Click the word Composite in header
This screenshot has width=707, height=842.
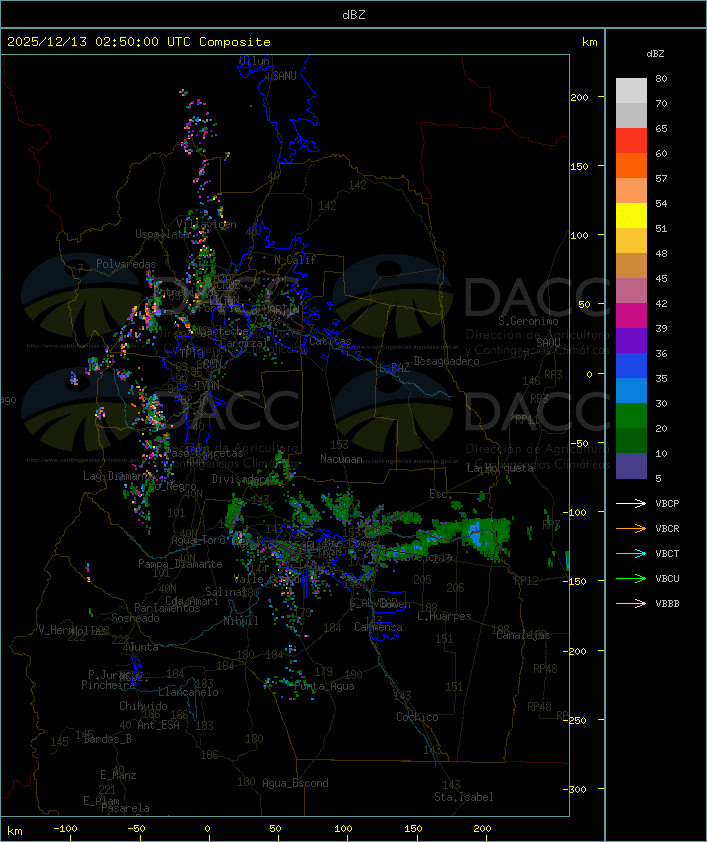pyautogui.click(x=235, y=42)
